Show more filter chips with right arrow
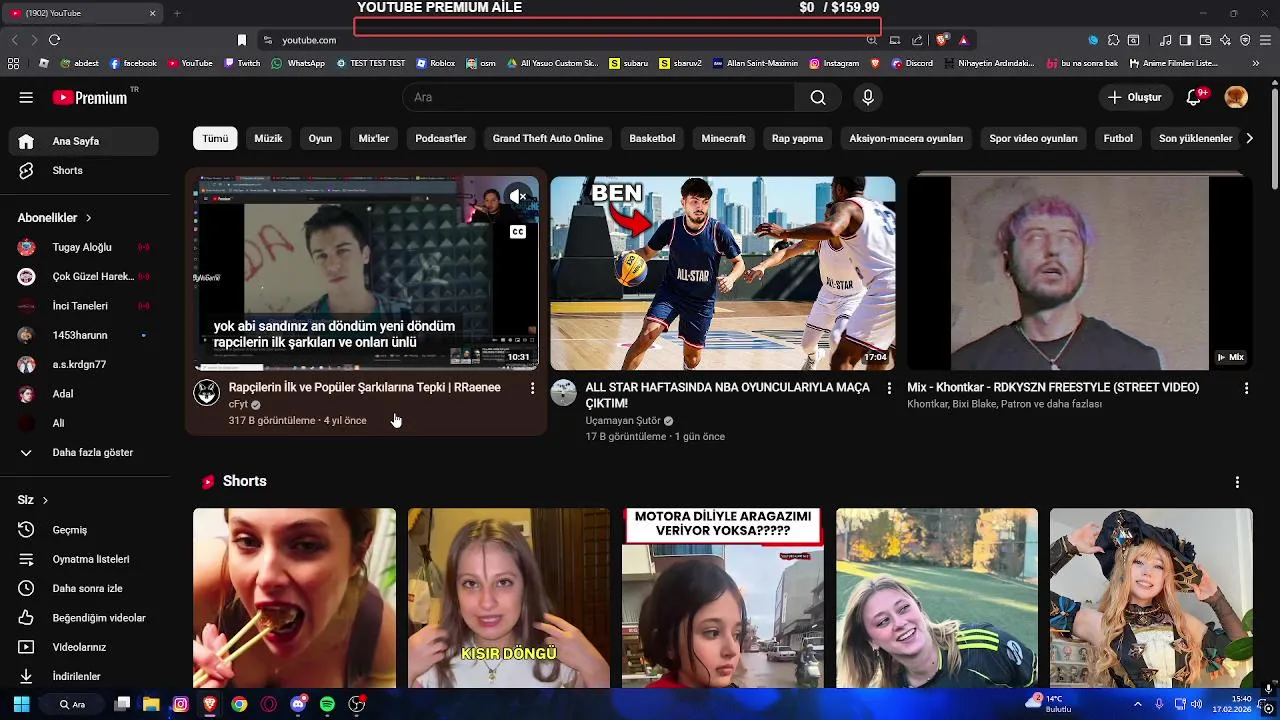The width and height of the screenshot is (1280, 720). (x=1249, y=139)
